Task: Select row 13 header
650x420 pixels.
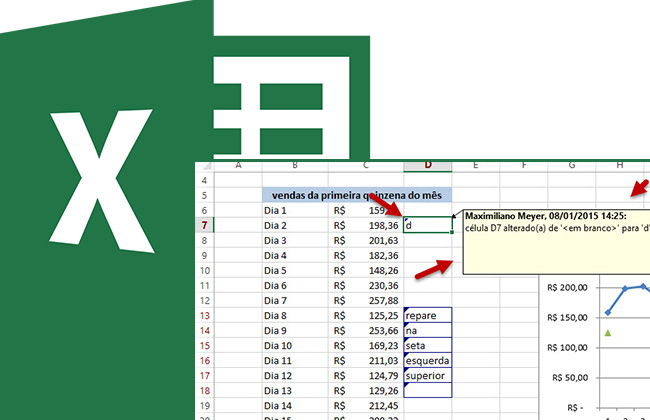Action: pyautogui.click(x=204, y=316)
